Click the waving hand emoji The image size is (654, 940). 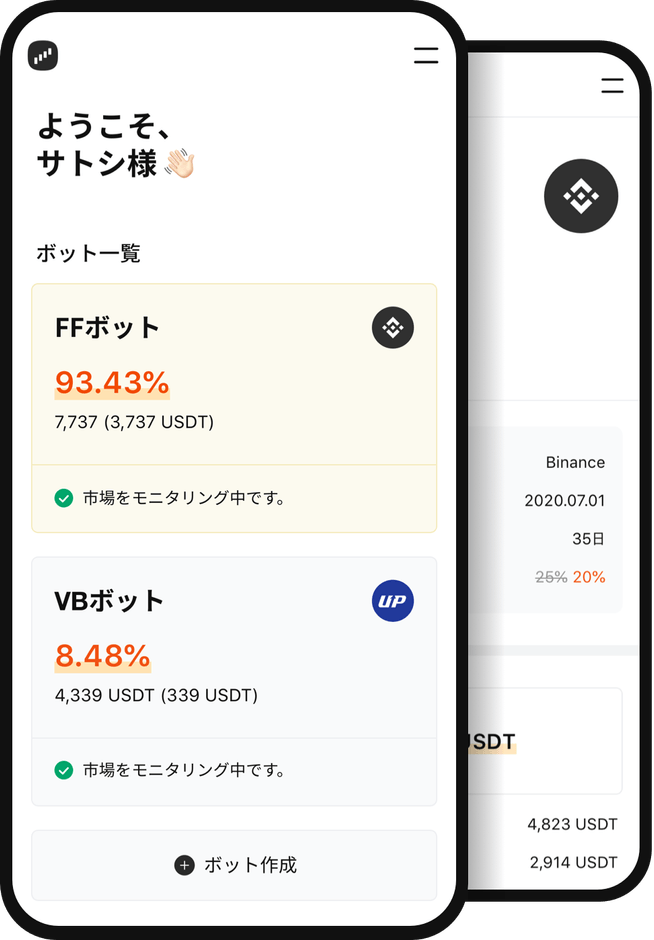180,164
